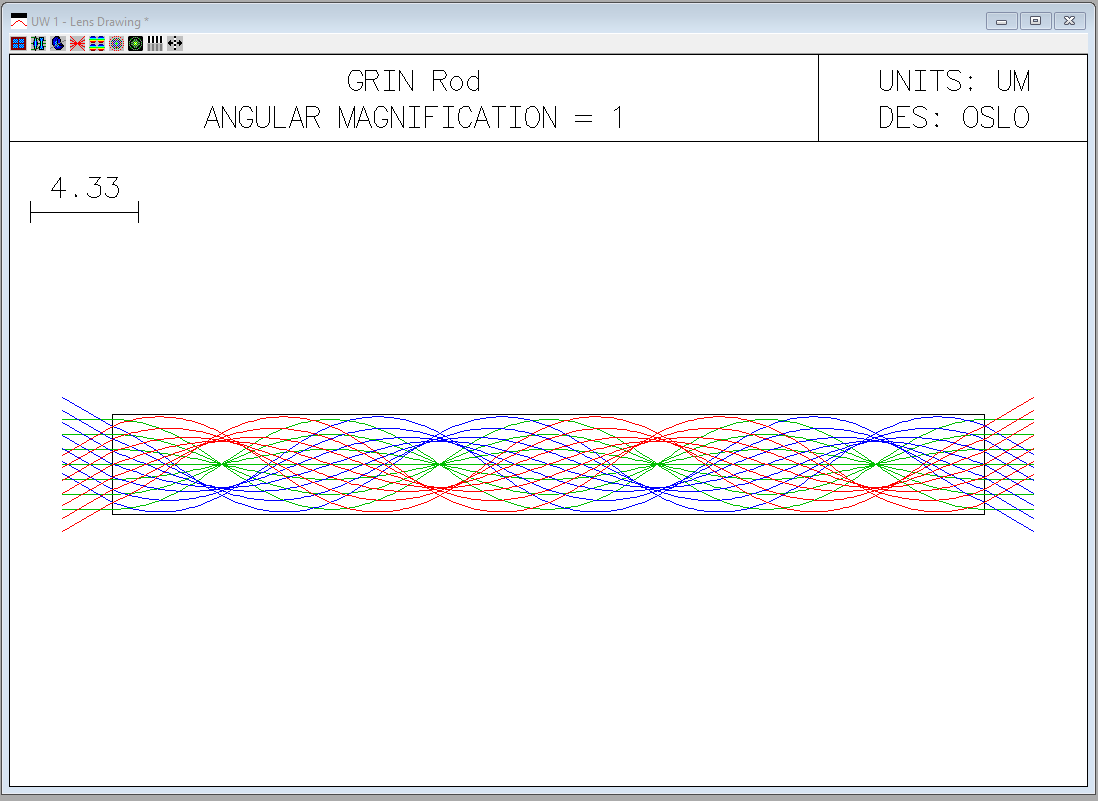Open the point spread function icon
Image resolution: width=1098 pixels, height=801 pixels.
[136, 43]
